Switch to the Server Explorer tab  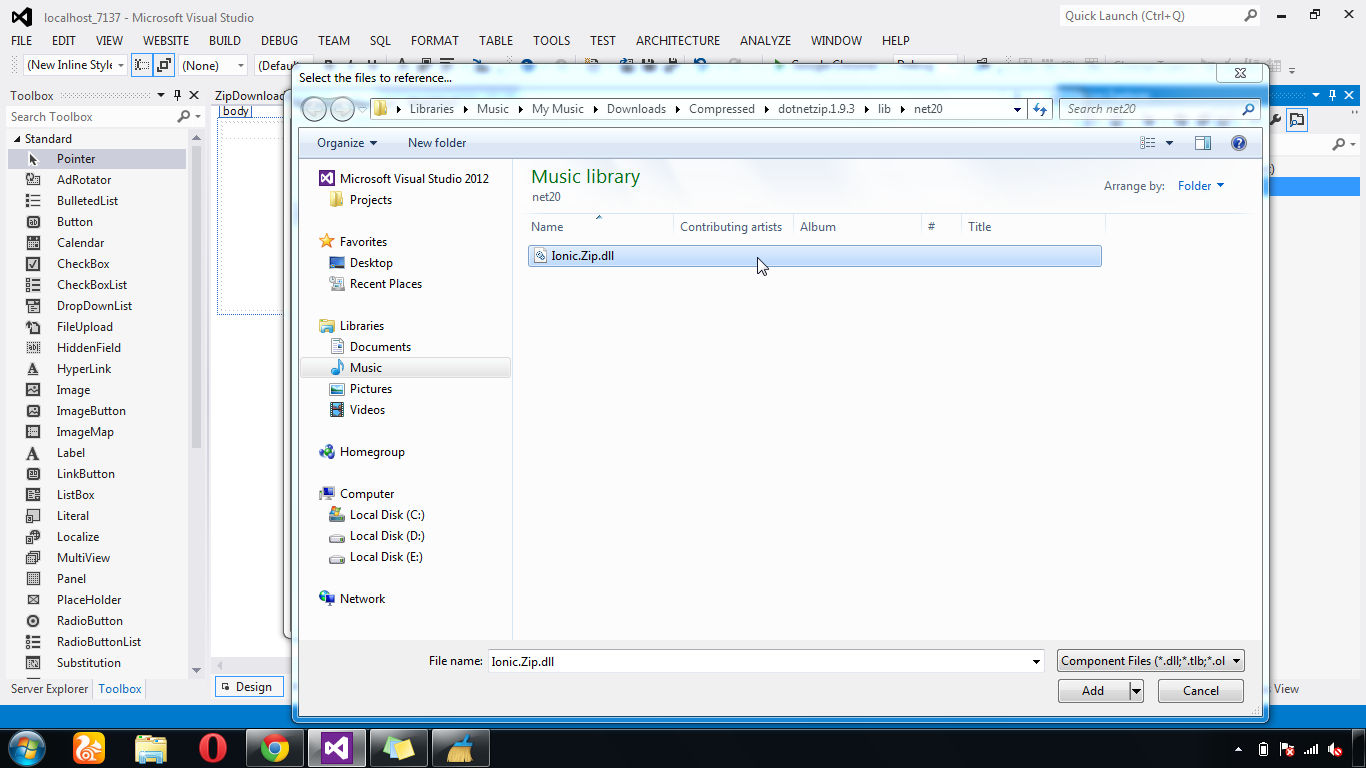49,689
